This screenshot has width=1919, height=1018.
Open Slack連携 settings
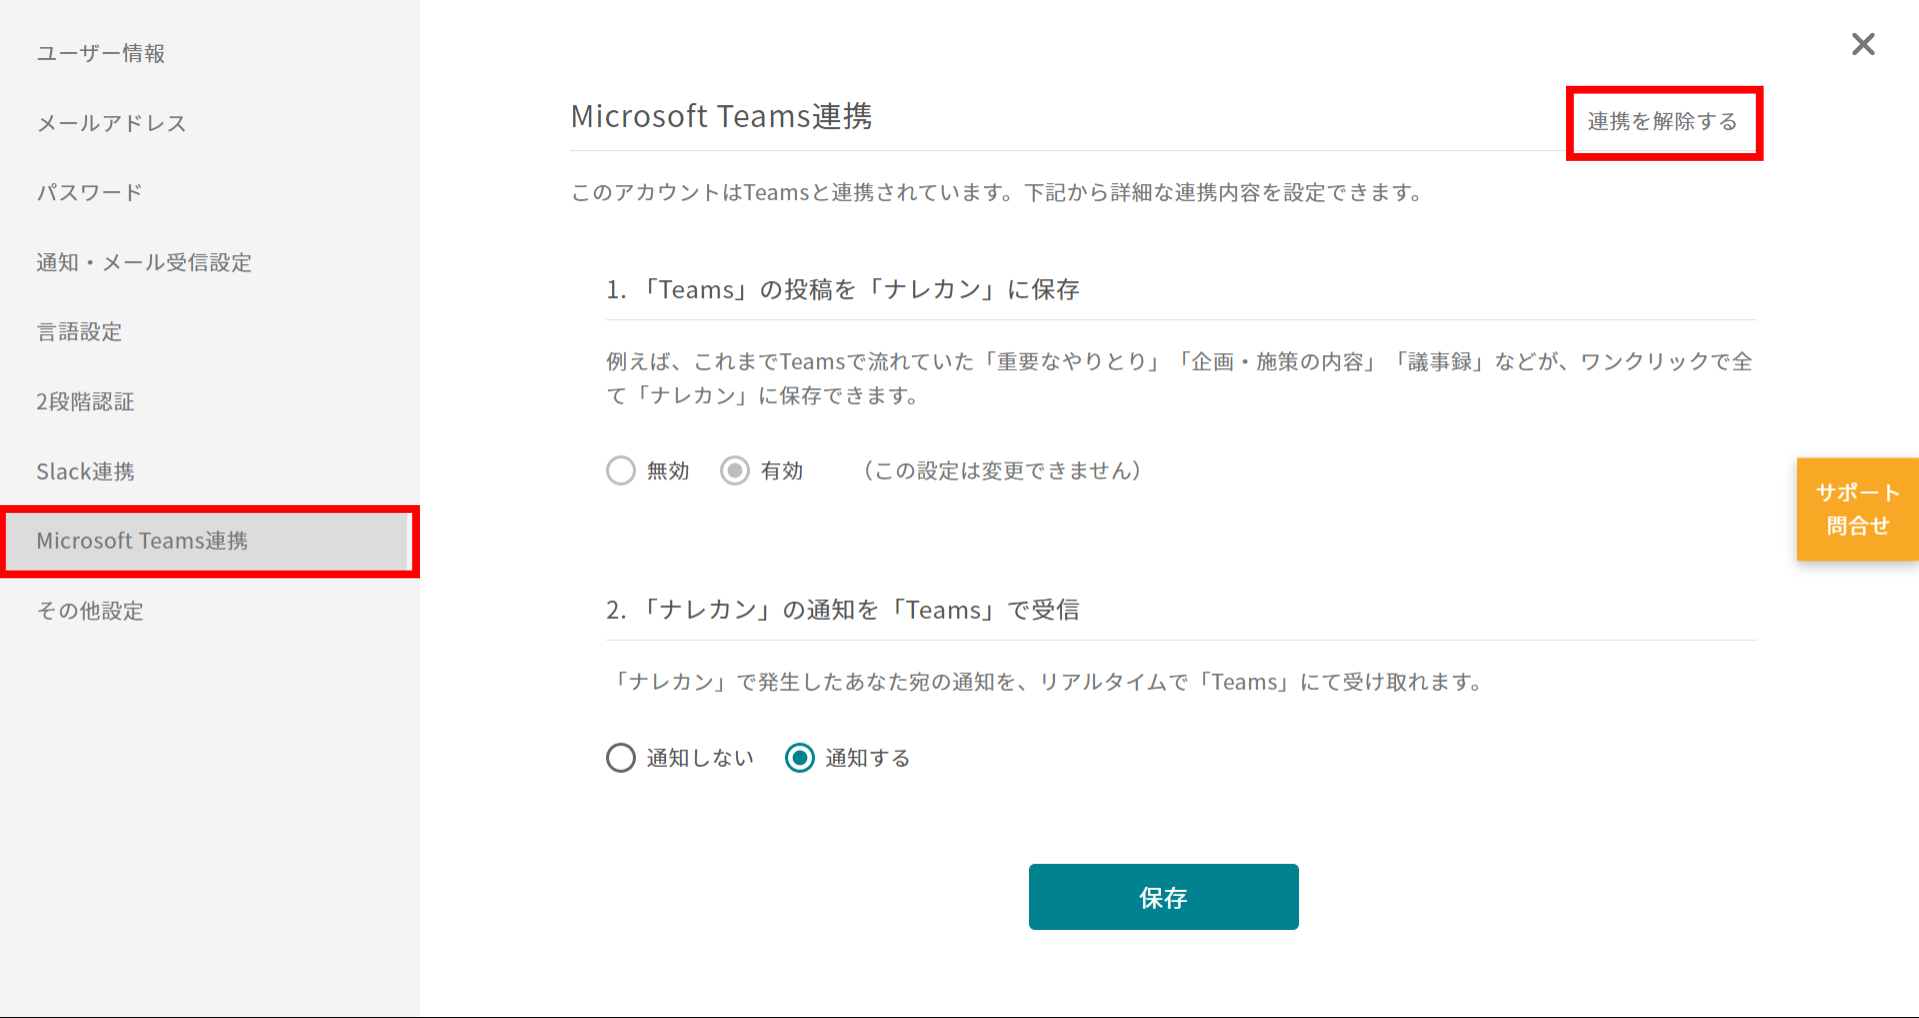(85, 471)
